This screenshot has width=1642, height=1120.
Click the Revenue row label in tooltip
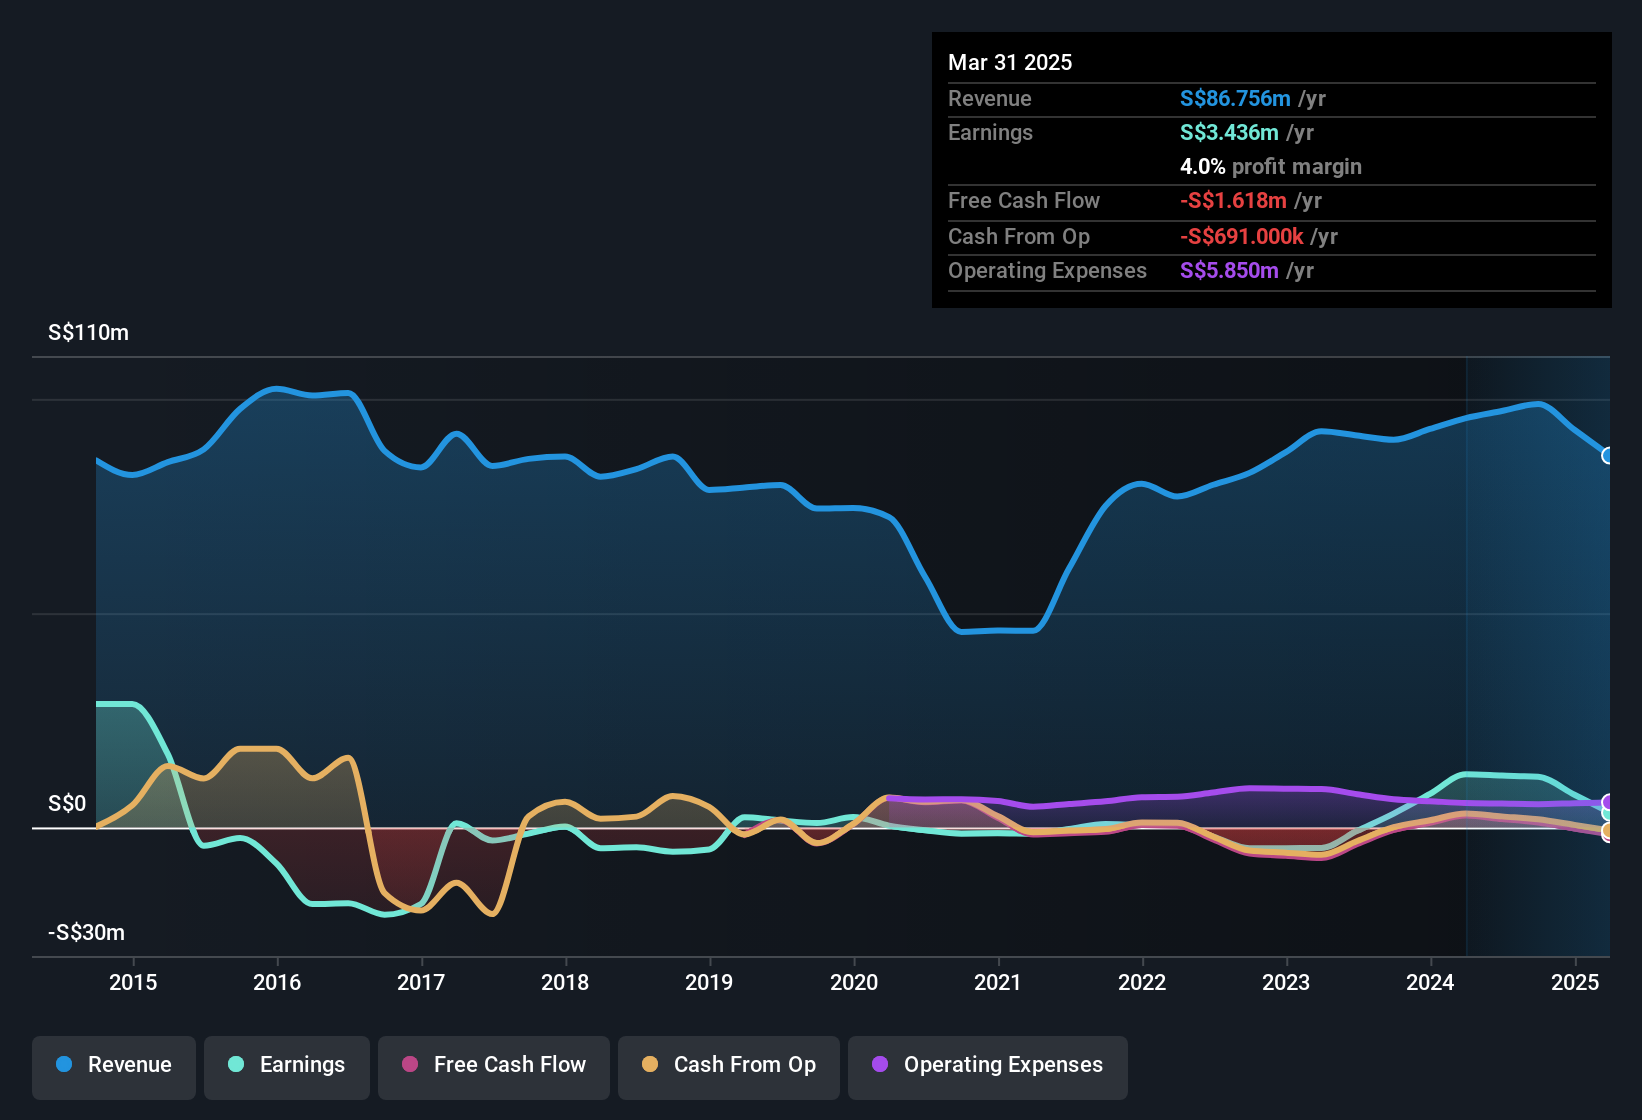(x=989, y=98)
